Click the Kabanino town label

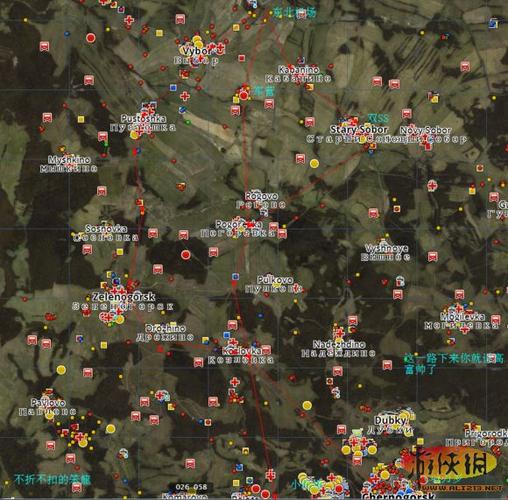[x=298, y=70]
